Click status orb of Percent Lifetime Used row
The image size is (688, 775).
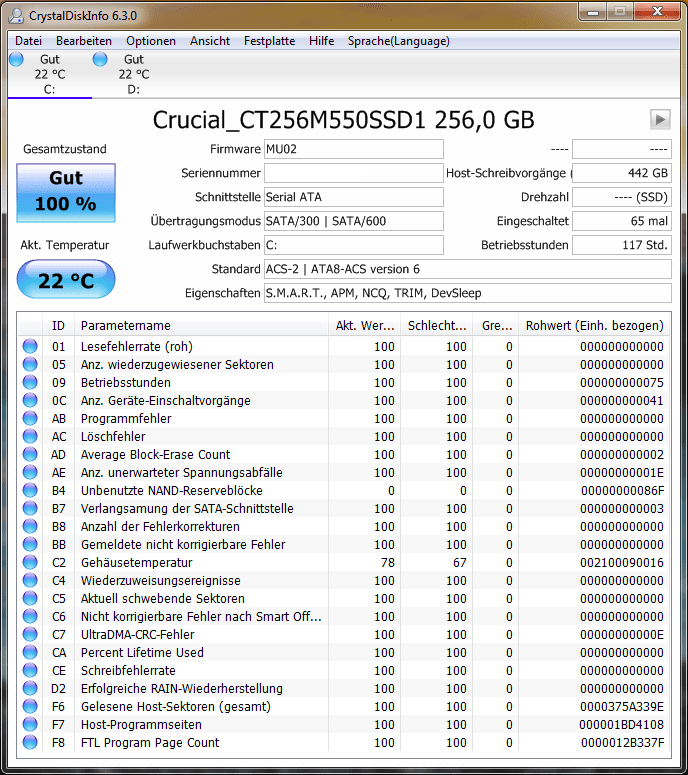(x=30, y=652)
